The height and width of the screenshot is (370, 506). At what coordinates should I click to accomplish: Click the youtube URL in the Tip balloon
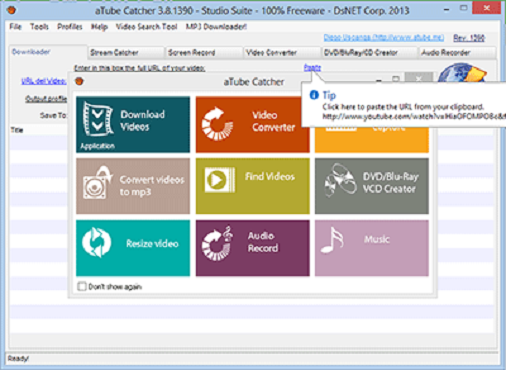414,116
